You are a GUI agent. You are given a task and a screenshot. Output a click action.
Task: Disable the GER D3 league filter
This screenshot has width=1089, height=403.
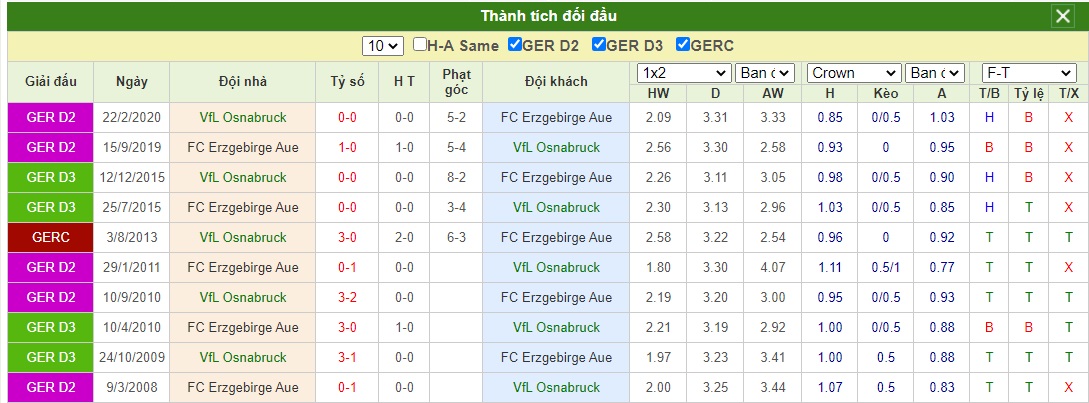pos(599,44)
